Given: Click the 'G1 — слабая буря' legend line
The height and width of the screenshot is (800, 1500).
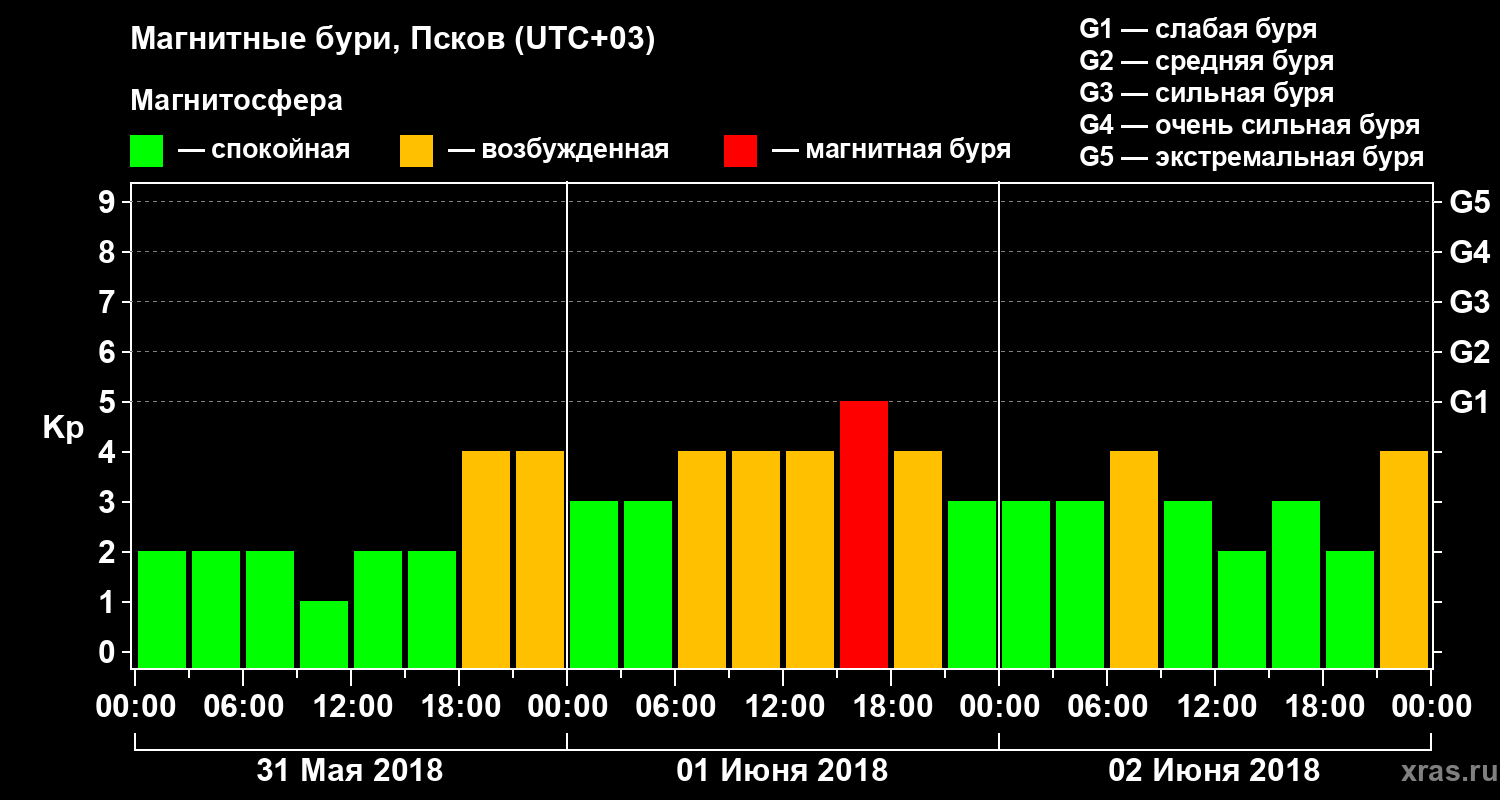Looking at the screenshot, I should point(1198,29).
